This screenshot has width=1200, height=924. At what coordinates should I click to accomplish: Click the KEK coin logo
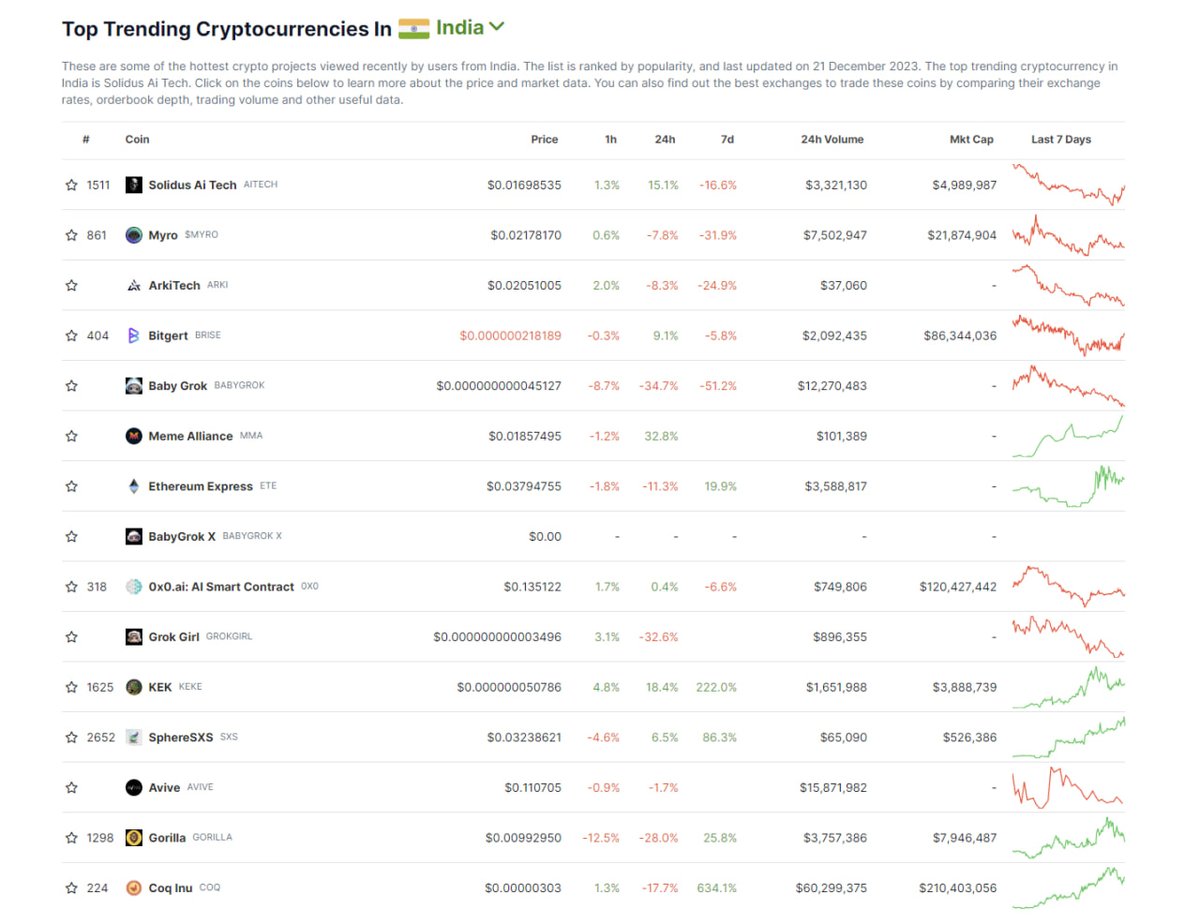coord(134,687)
